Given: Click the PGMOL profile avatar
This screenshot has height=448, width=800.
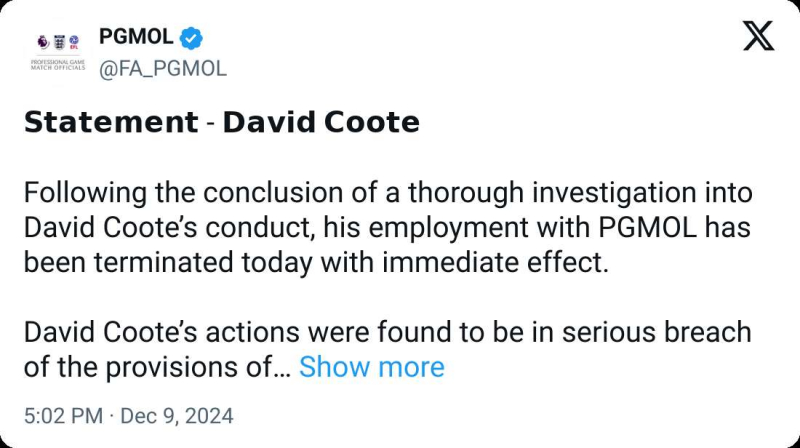Looking at the screenshot, I should coord(56,53).
